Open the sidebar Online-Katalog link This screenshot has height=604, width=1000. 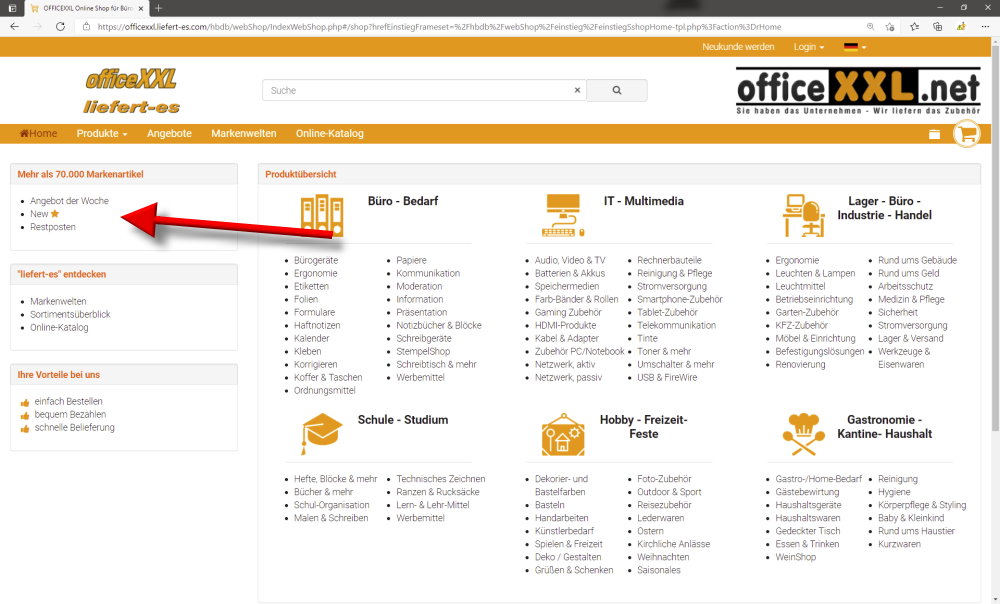(x=59, y=328)
